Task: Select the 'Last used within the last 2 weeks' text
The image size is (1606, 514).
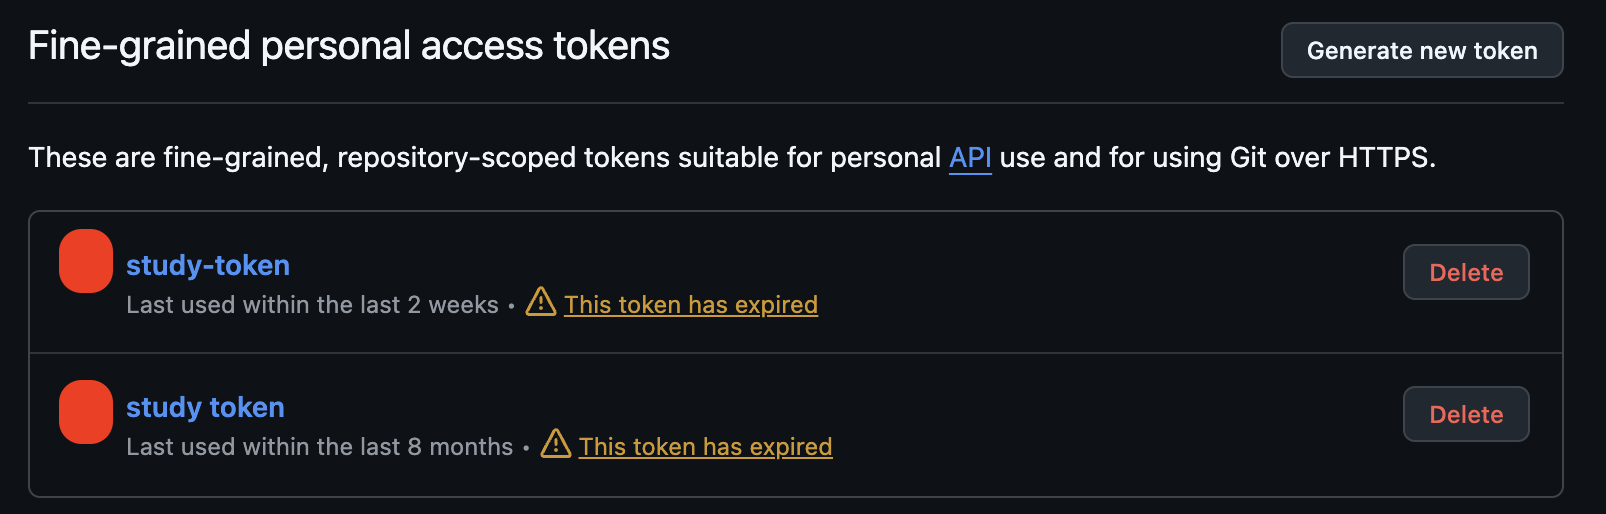Action: click(x=312, y=305)
